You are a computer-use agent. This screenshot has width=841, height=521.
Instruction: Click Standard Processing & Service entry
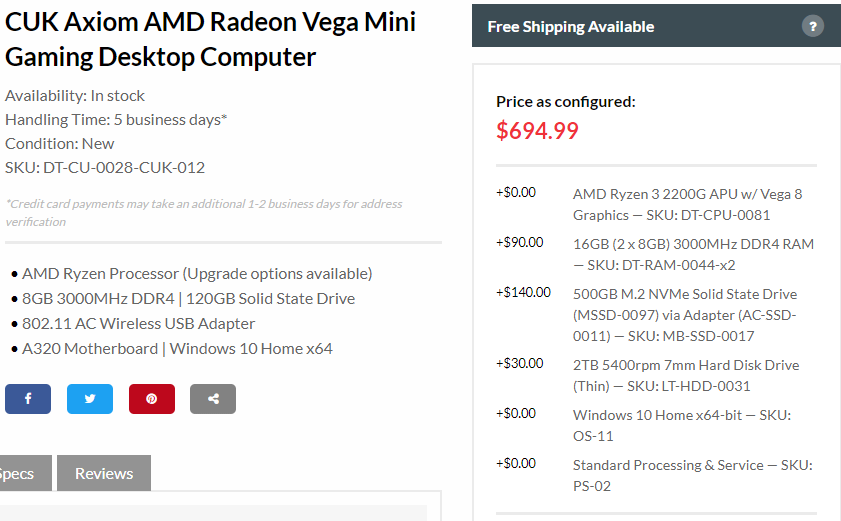coord(692,475)
